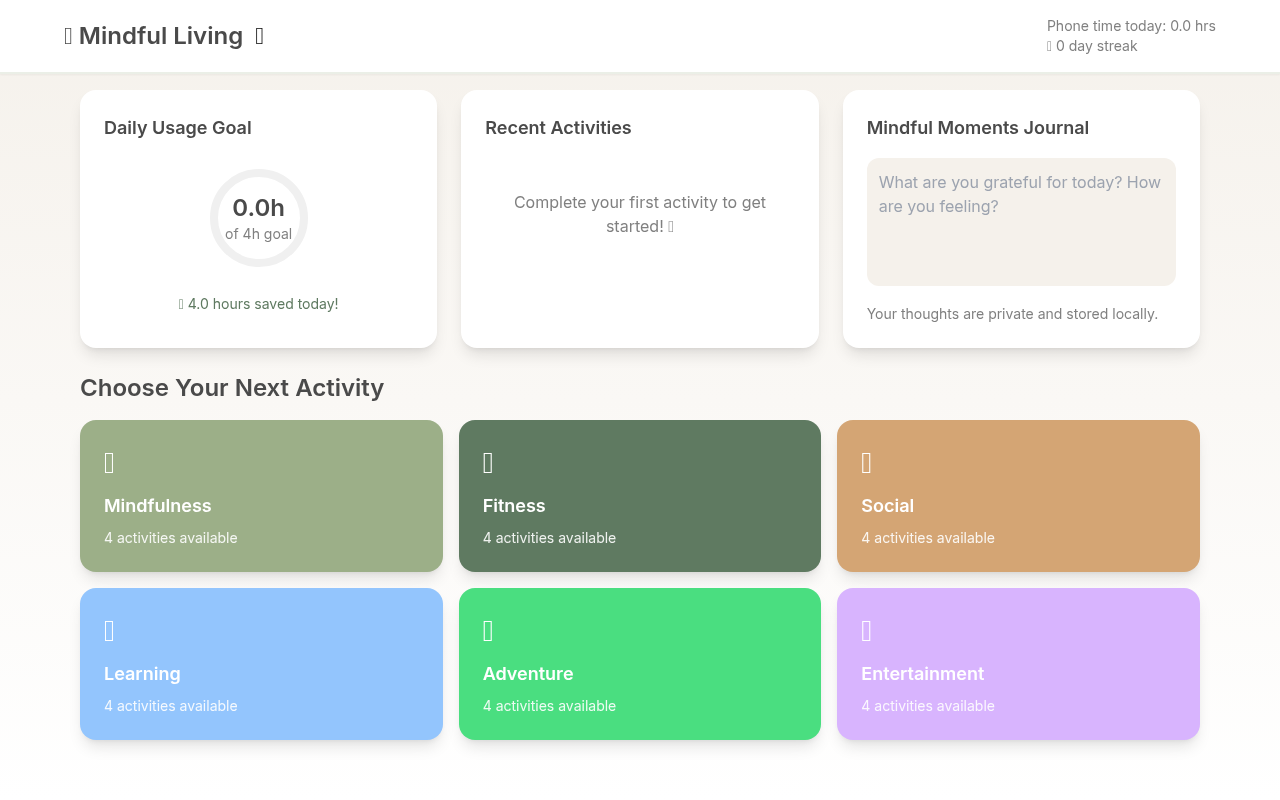Select the Entertainment category icon
Viewport: 1280px width, 800px height.
865,630
